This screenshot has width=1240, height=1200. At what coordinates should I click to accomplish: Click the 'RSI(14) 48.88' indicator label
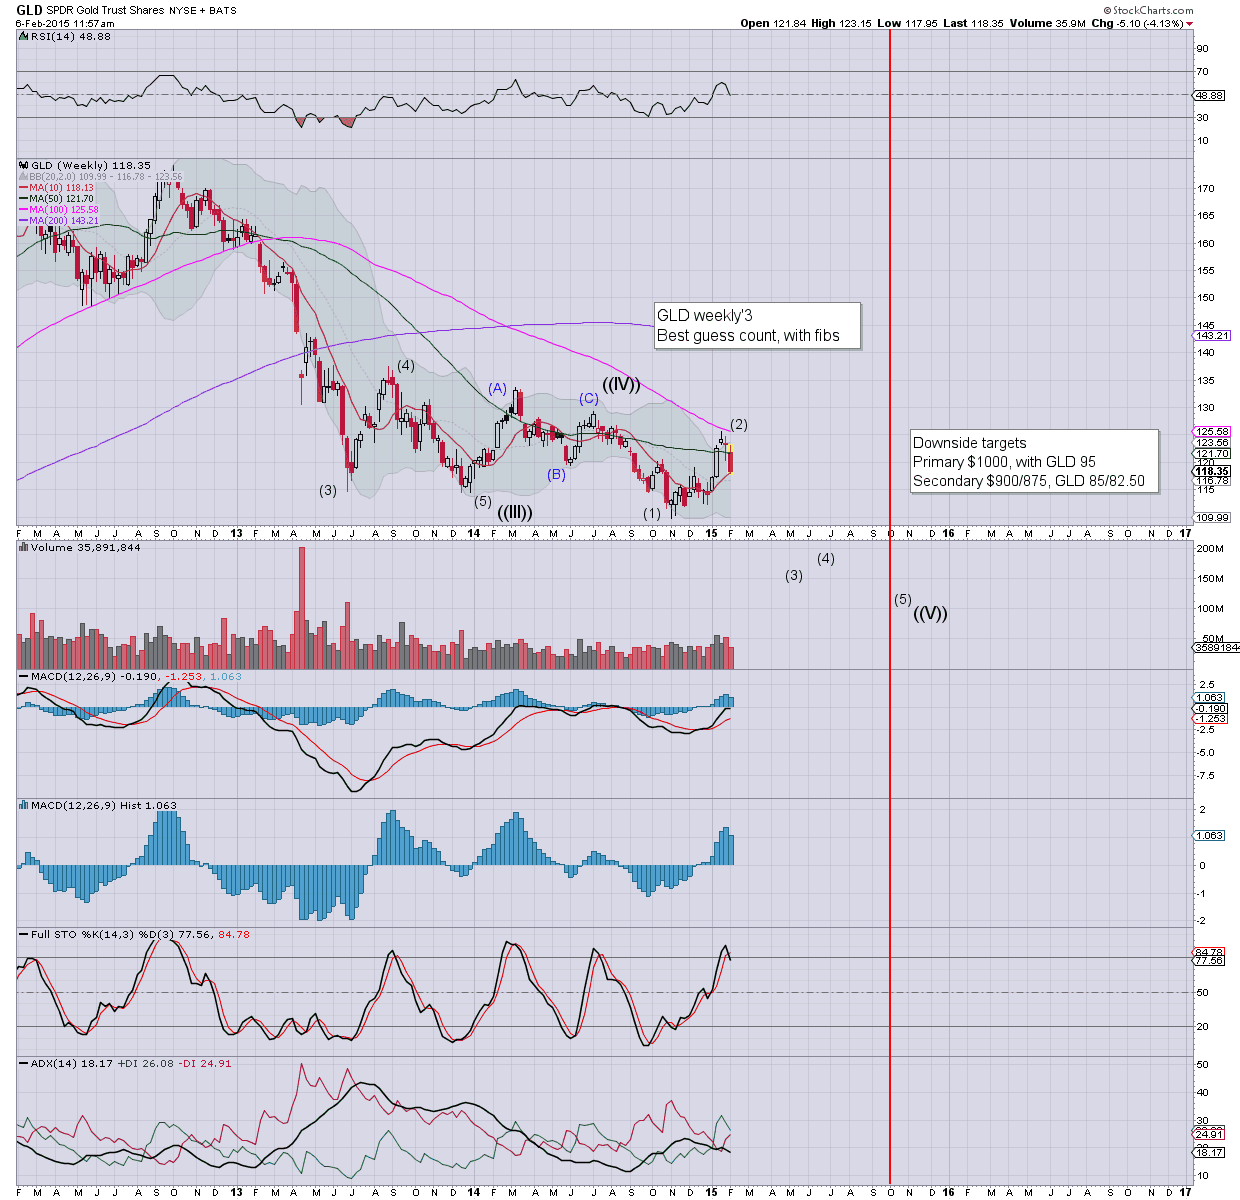(x=71, y=36)
